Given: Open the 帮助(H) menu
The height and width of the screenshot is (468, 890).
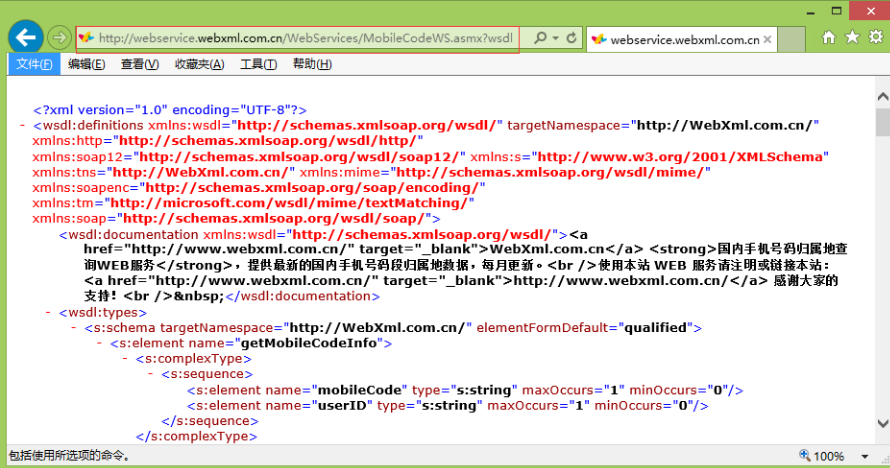Looking at the screenshot, I should coord(312,64).
